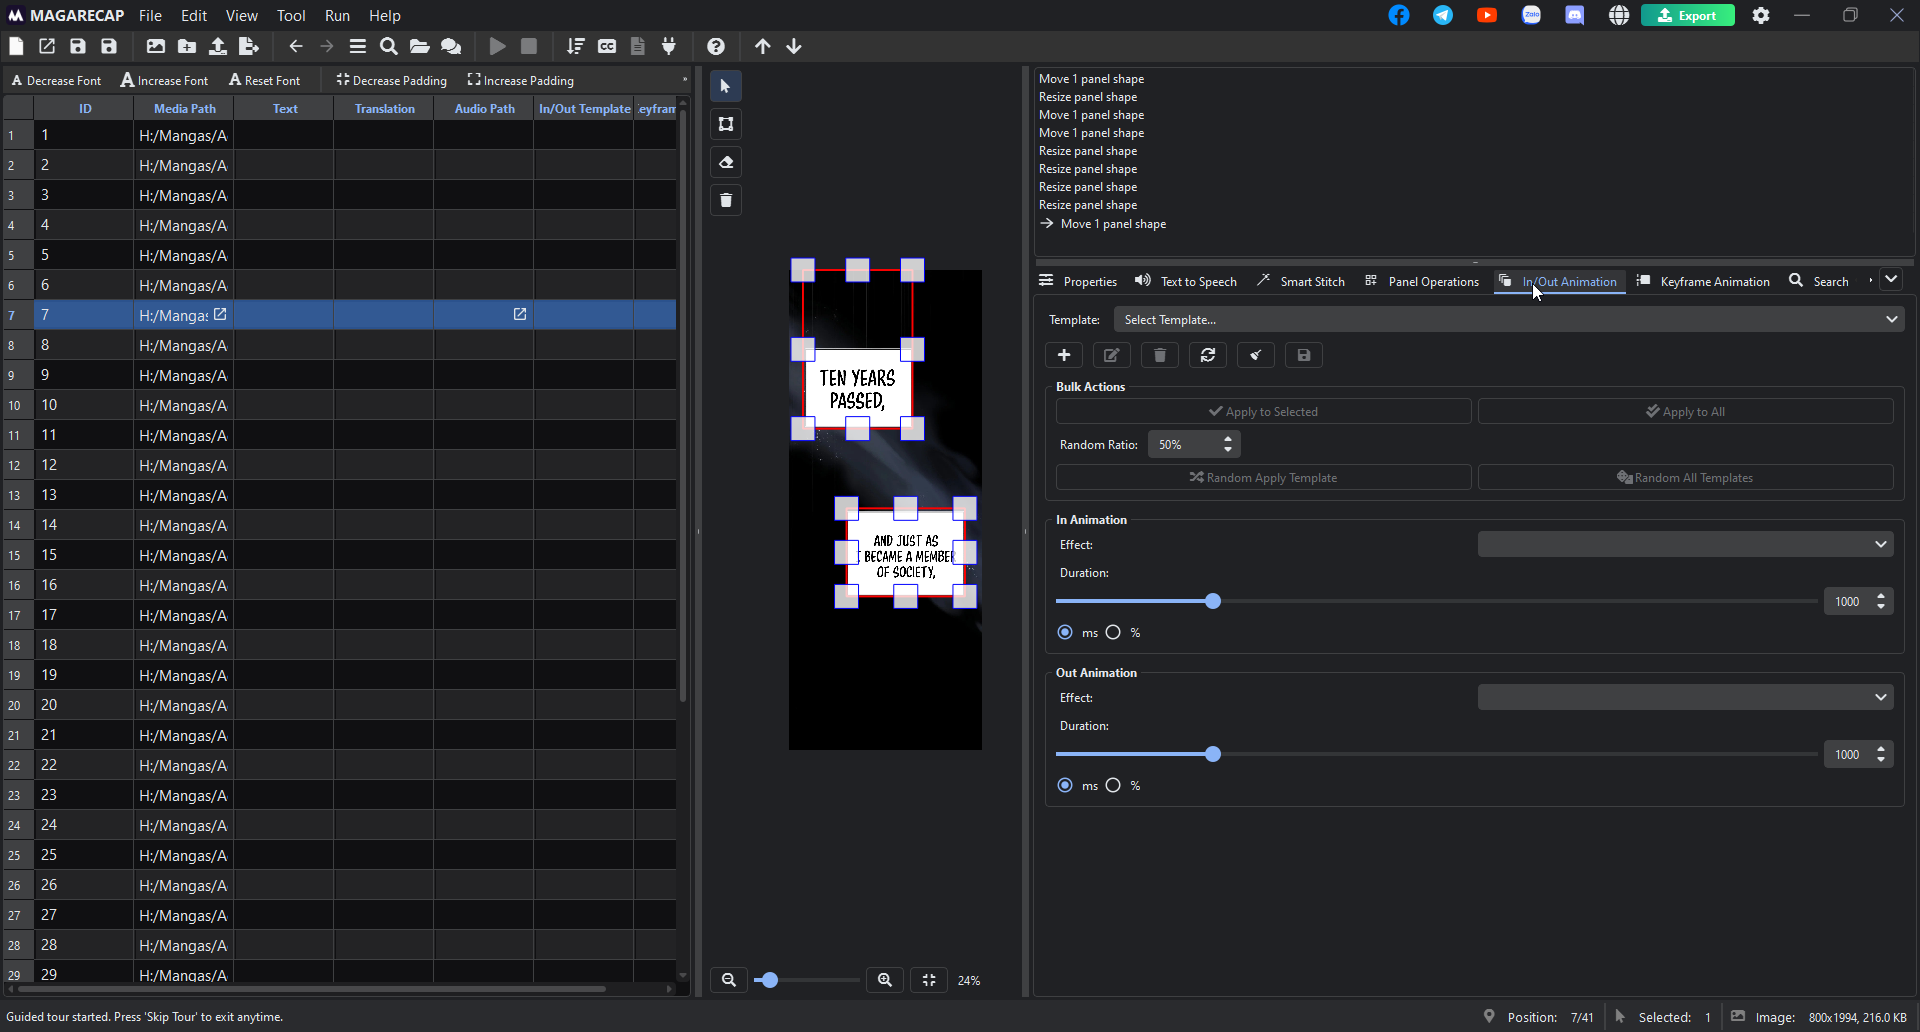Click the plug icon in toolbar
The width and height of the screenshot is (1920, 1032).
click(669, 46)
